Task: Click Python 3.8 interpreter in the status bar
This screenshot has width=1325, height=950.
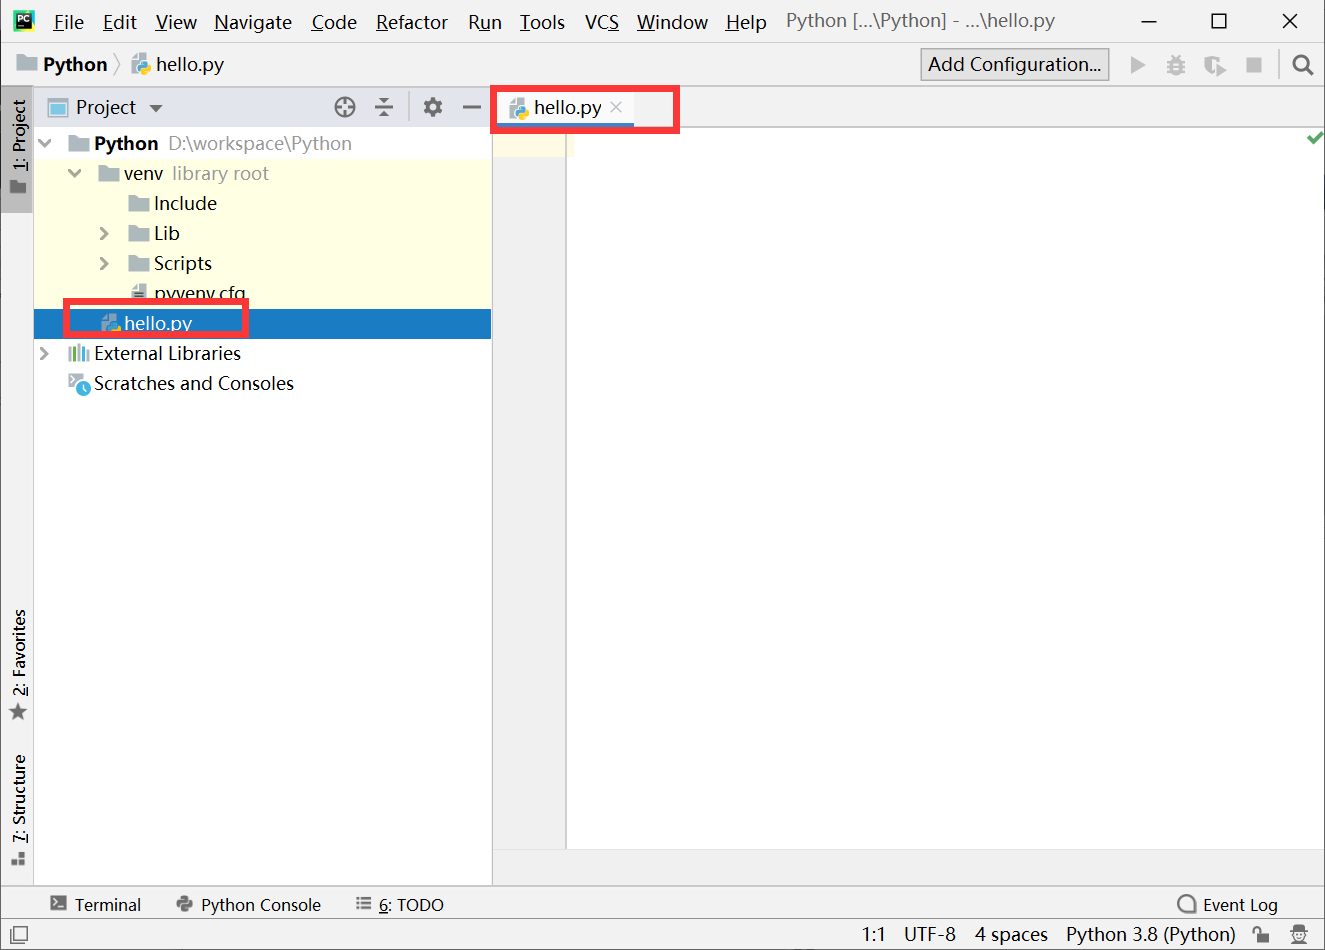Action: pyautogui.click(x=1150, y=934)
